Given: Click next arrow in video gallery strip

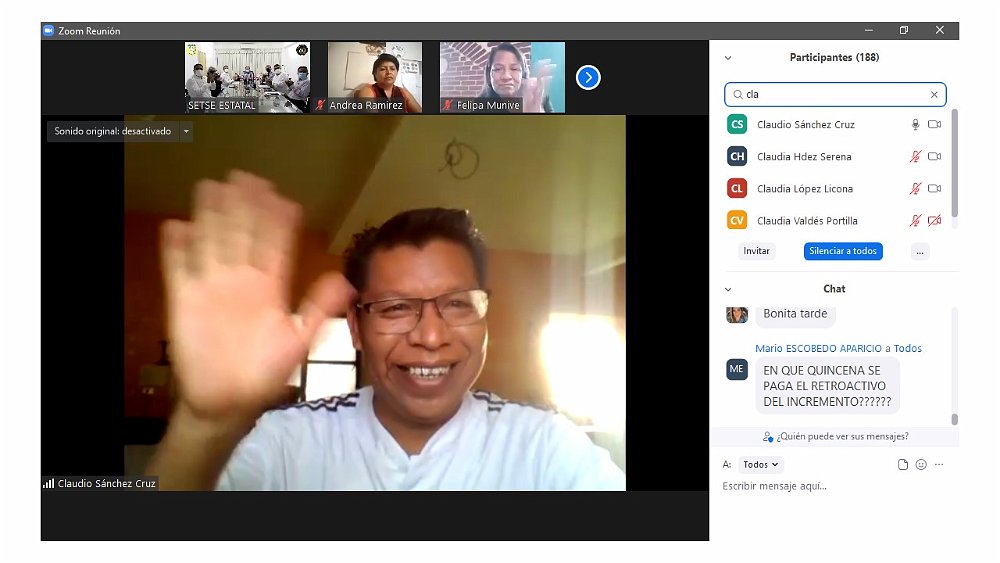Looking at the screenshot, I should coord(588,77).
